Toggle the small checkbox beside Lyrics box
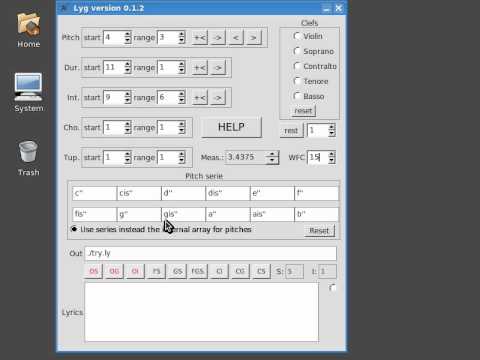 332,287
